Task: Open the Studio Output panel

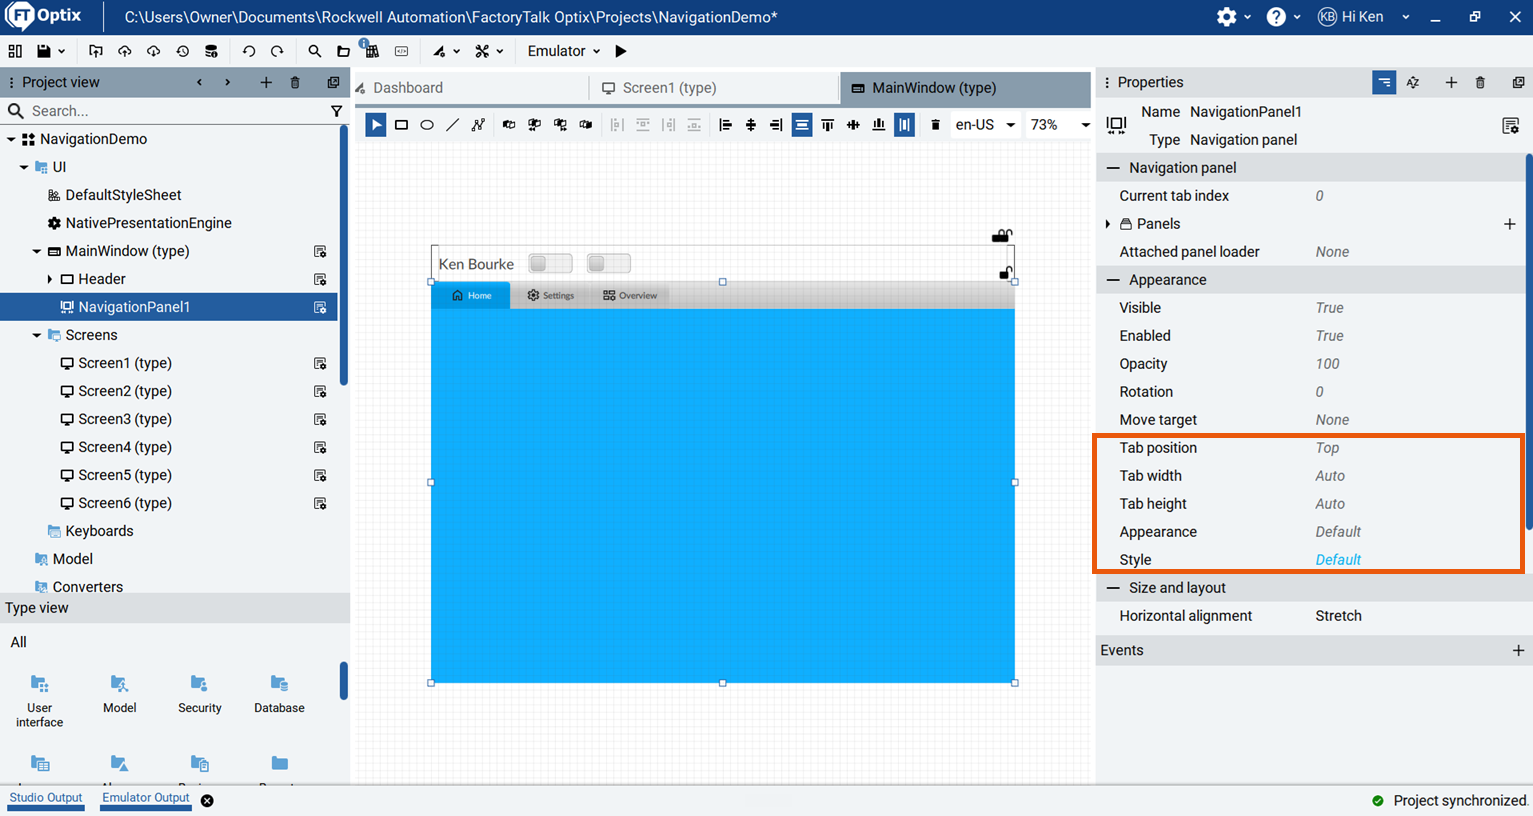Action: point(46,798)
